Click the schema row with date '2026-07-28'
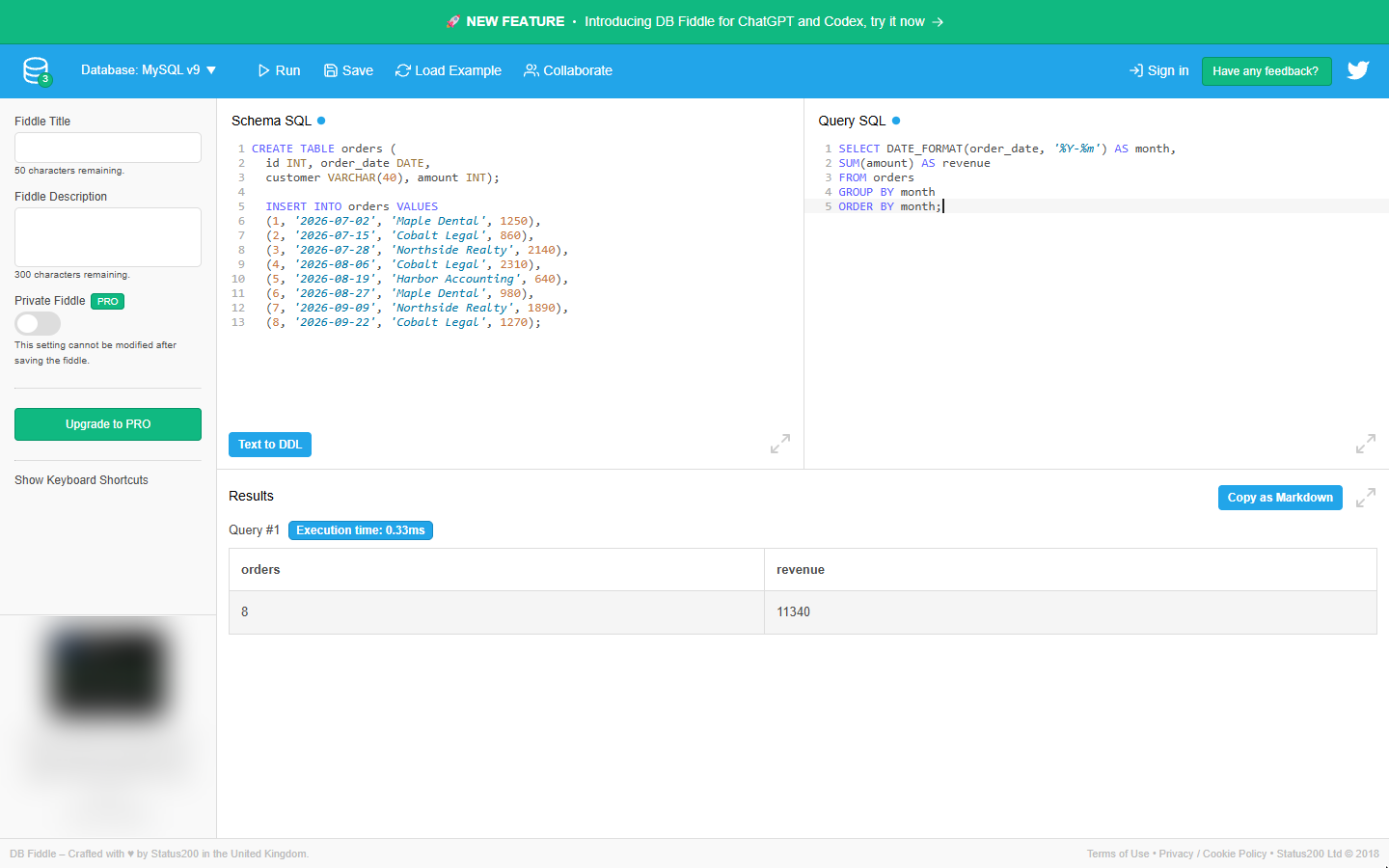The width and height of the screenshot is (1389, 868). click(417, 250)
